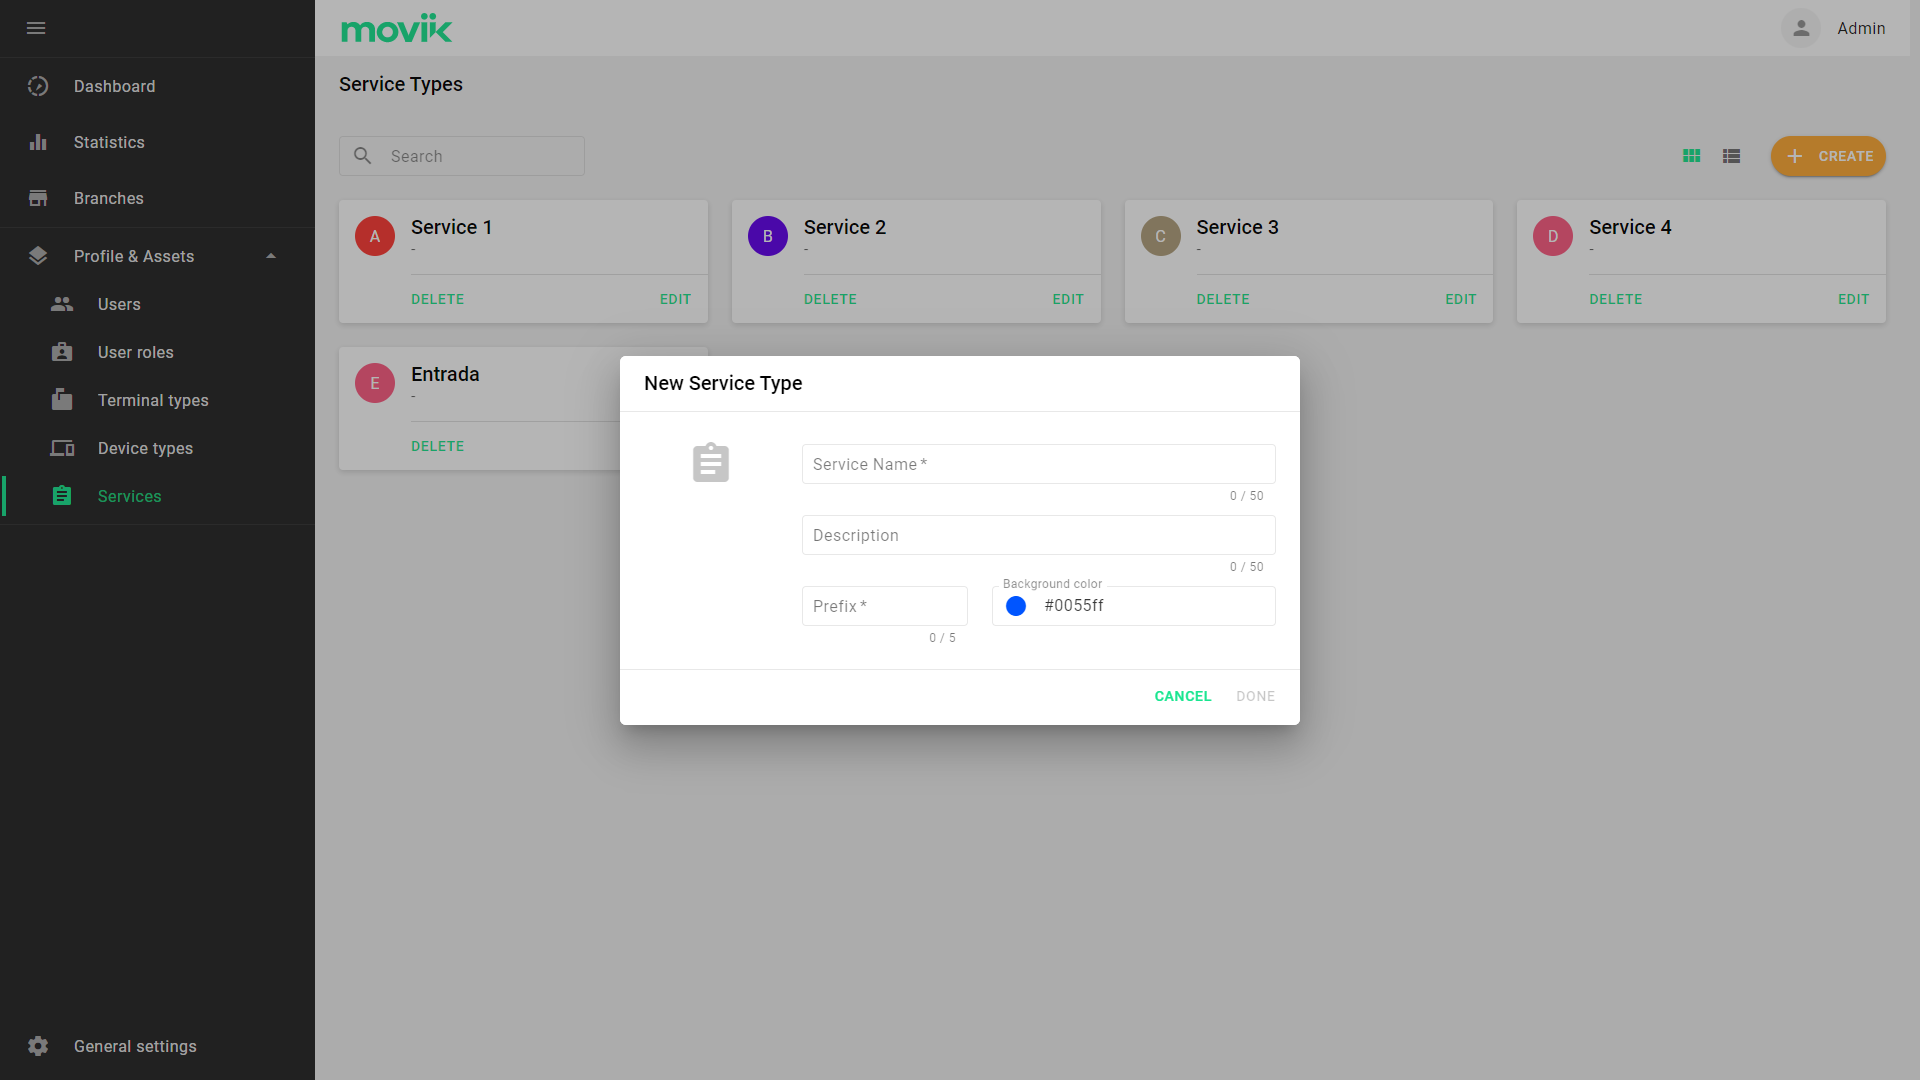The image size is (1920, 1080).
Task: Edit Service 4
Action: point(1853,299)
